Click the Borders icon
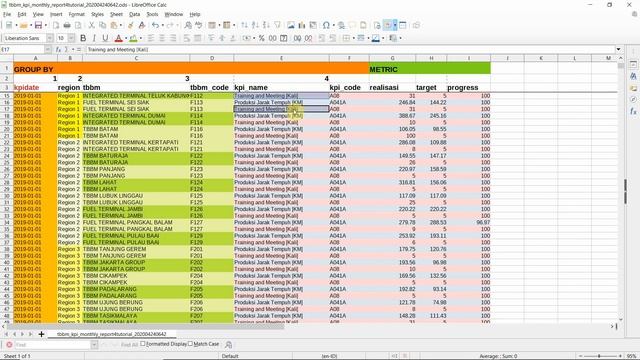This screenshot has height=360, width=640. 346,38
